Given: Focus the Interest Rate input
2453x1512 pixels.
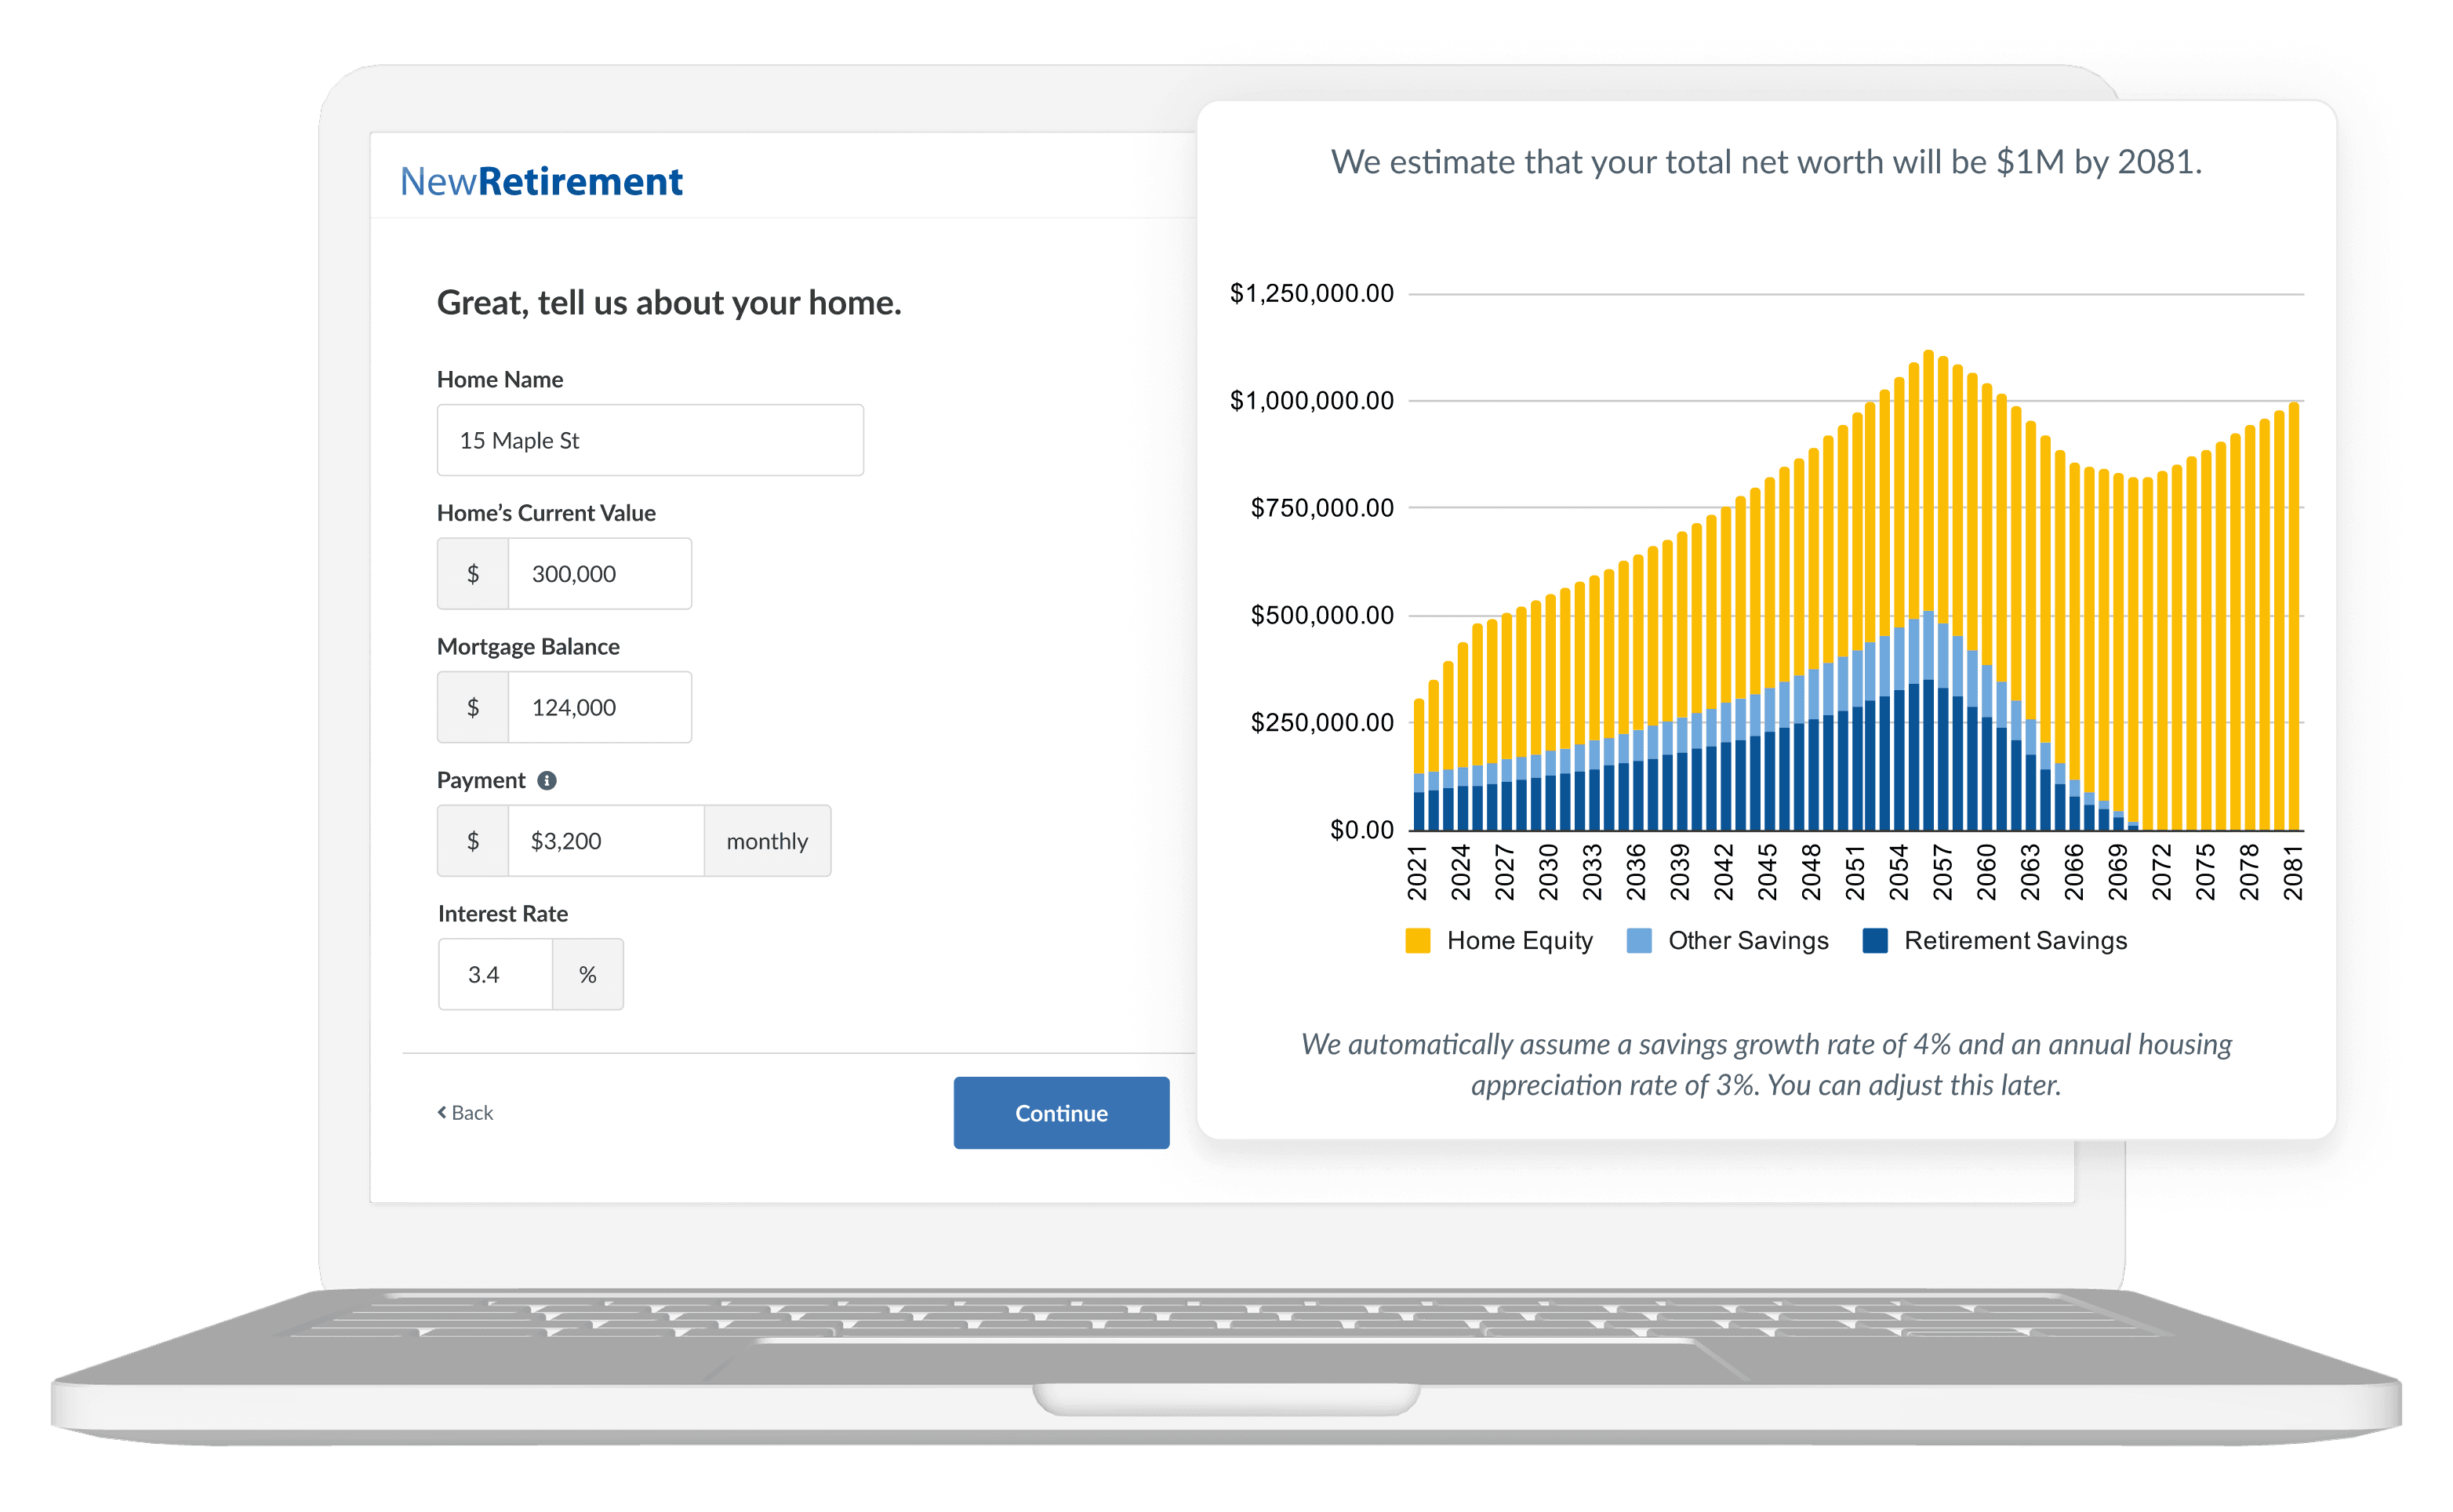Looking at the screenshot, I should coord(495,975).
